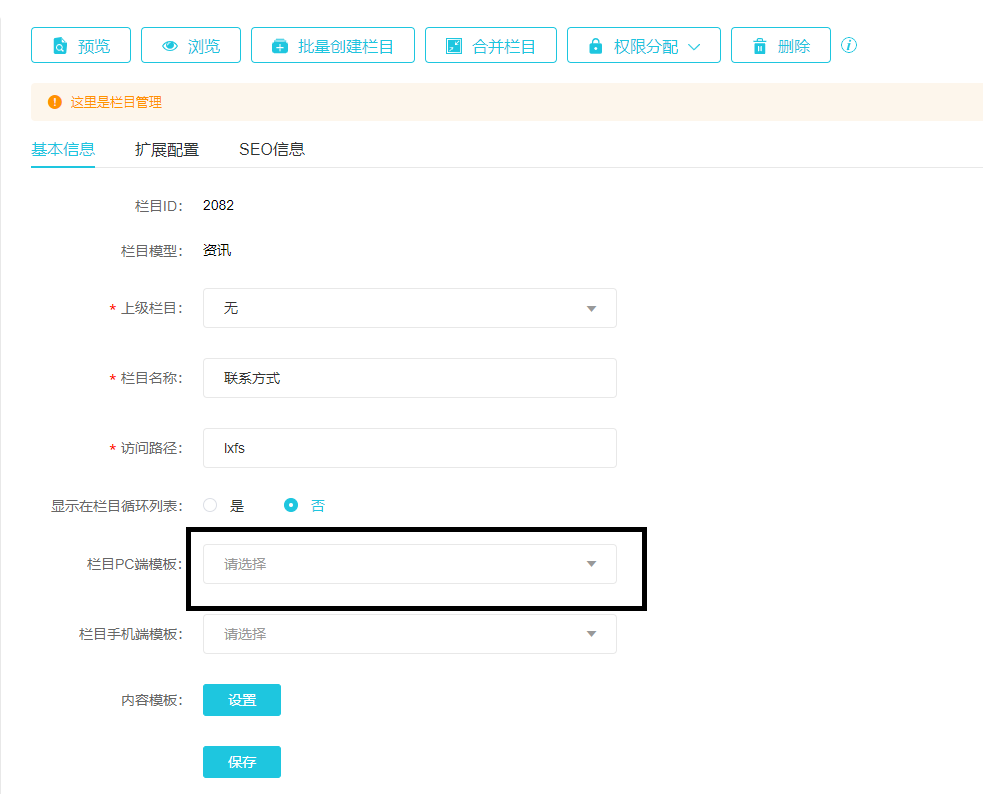
Task: Click the 预览 preview icon button
Action: click(81, 46)
